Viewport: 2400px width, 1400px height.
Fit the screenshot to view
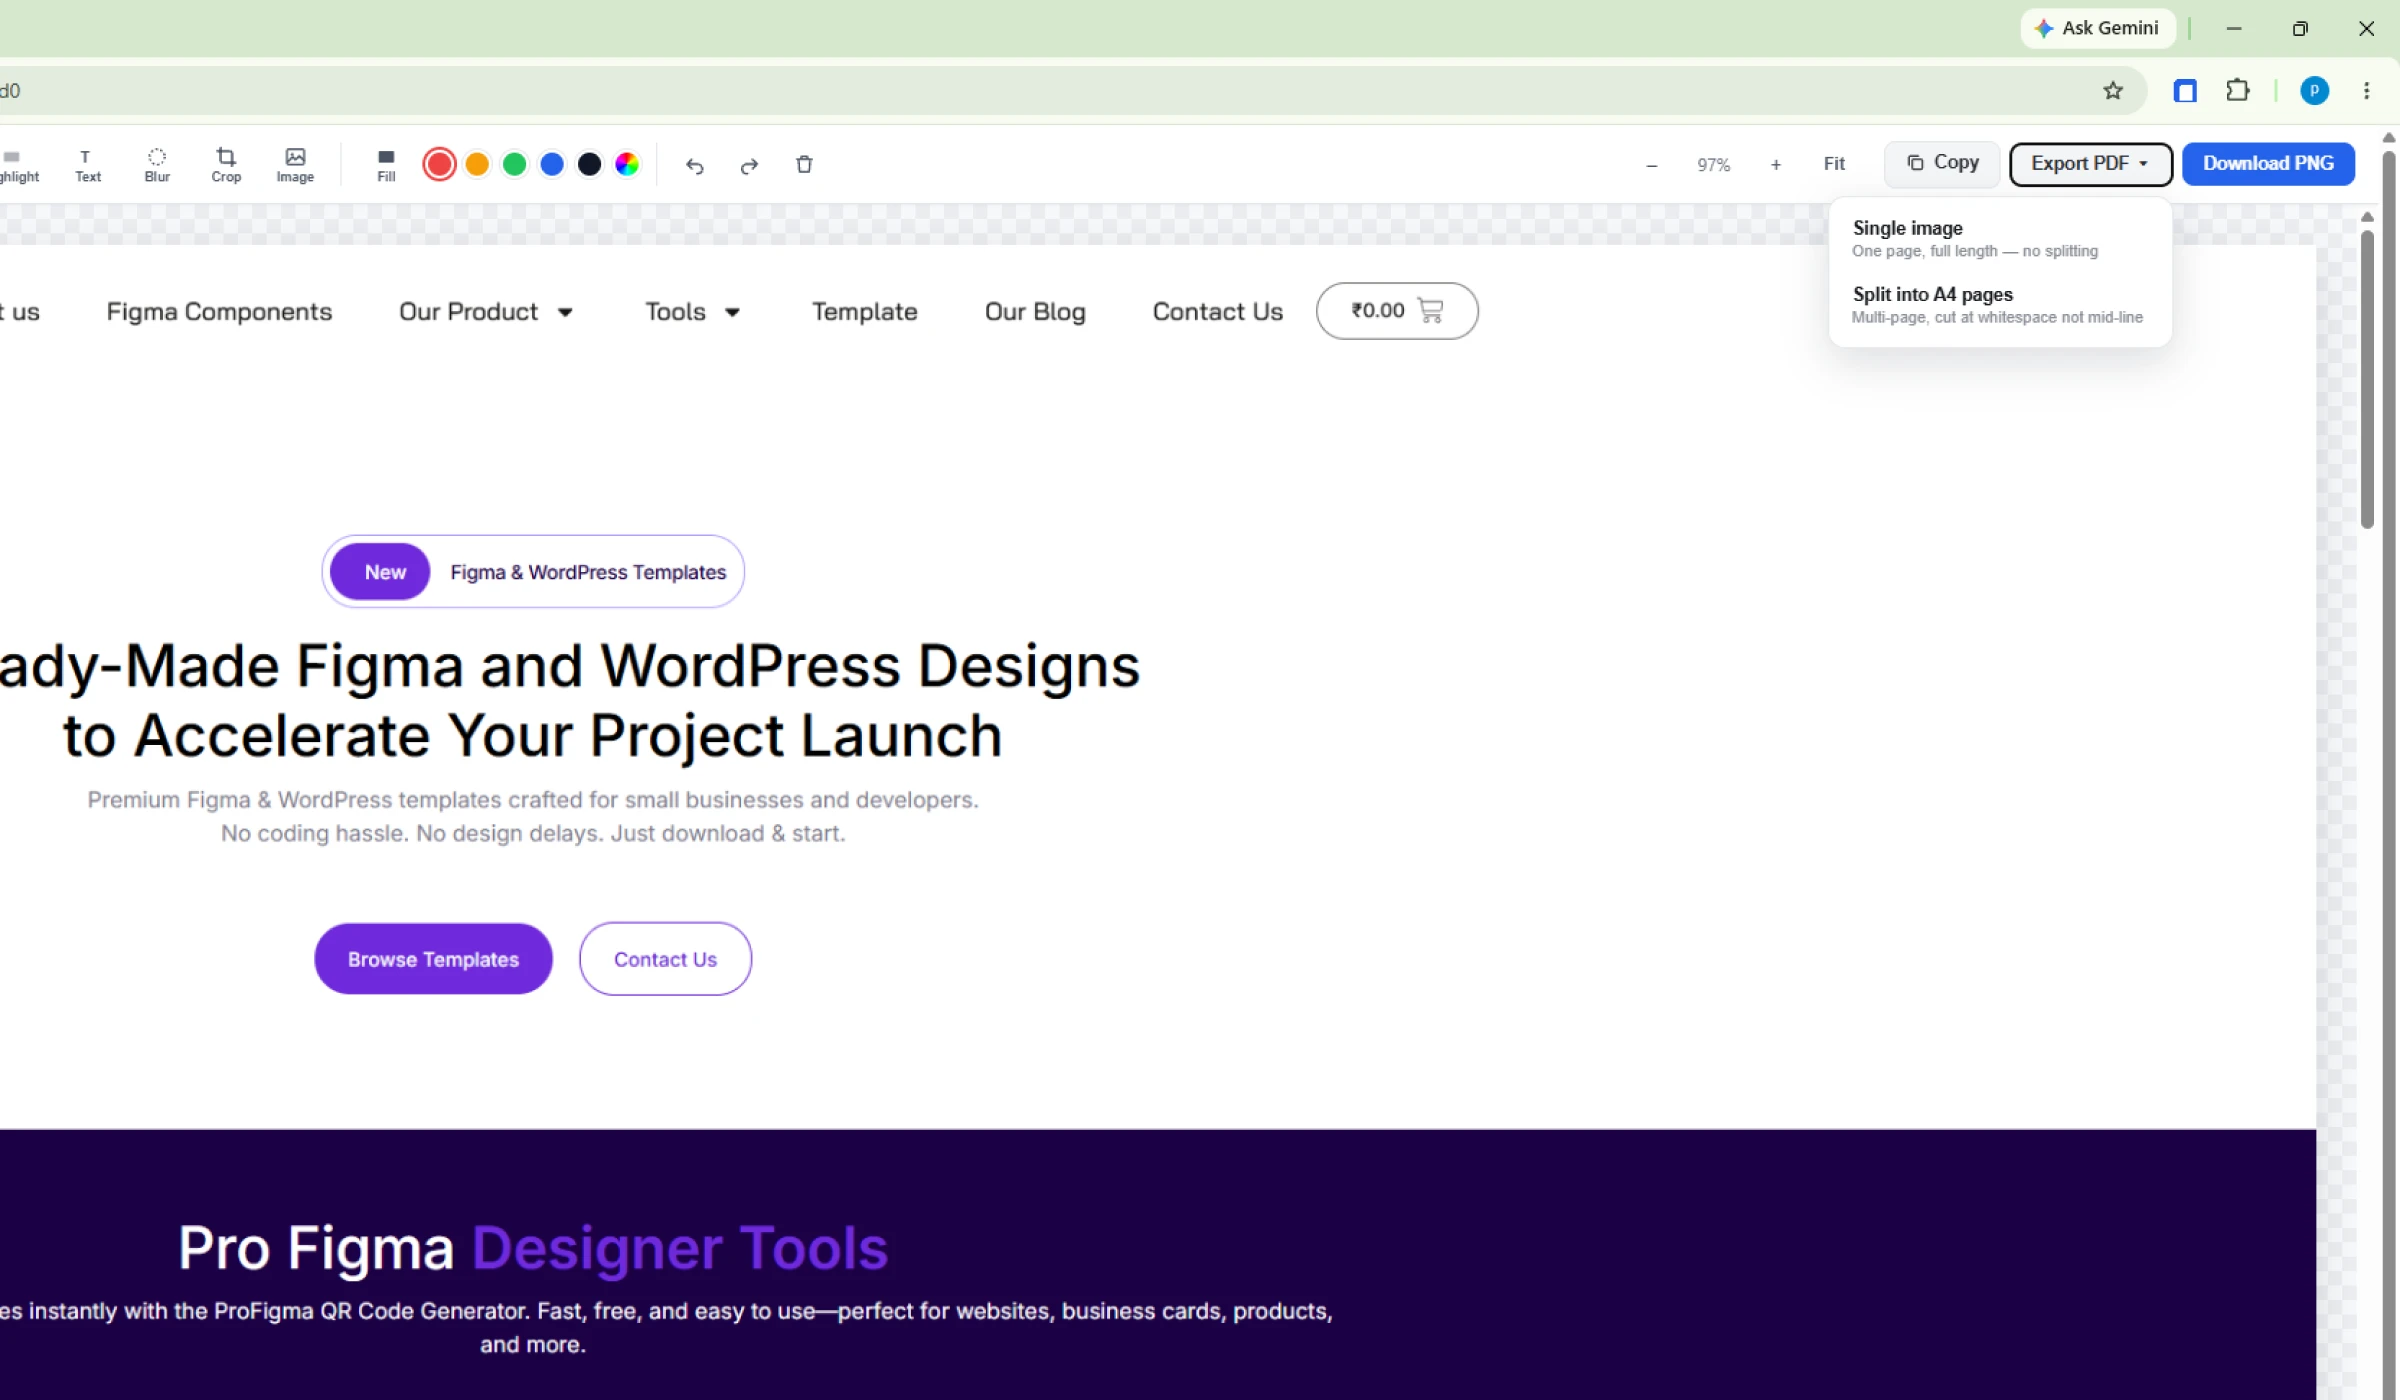click(1834, 164)
